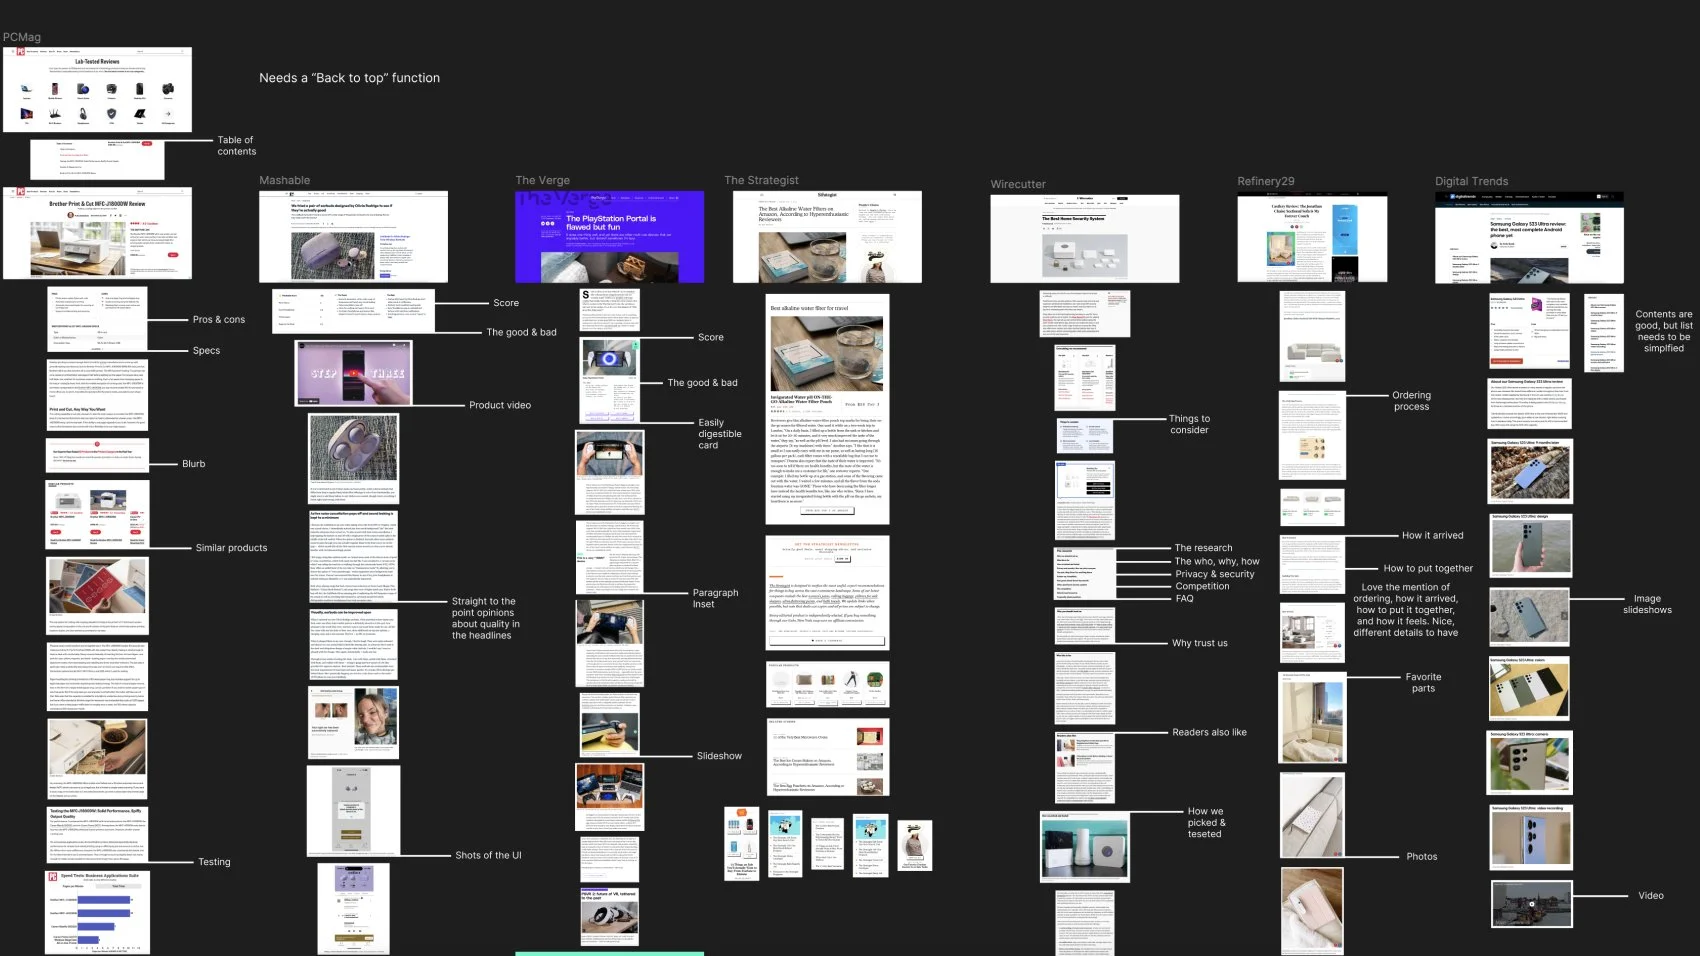
Task: Click the 'Ordering process' annotation
Action: [1412, 401]
